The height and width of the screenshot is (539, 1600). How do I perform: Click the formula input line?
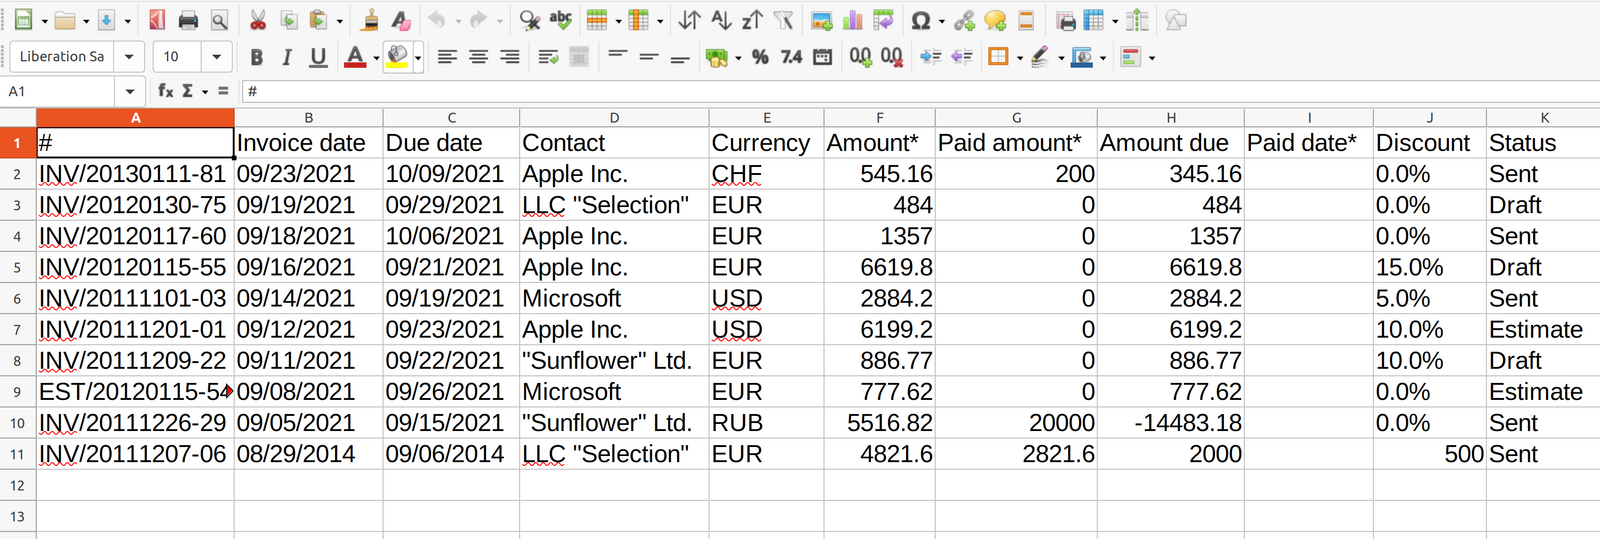click(900, 91)
